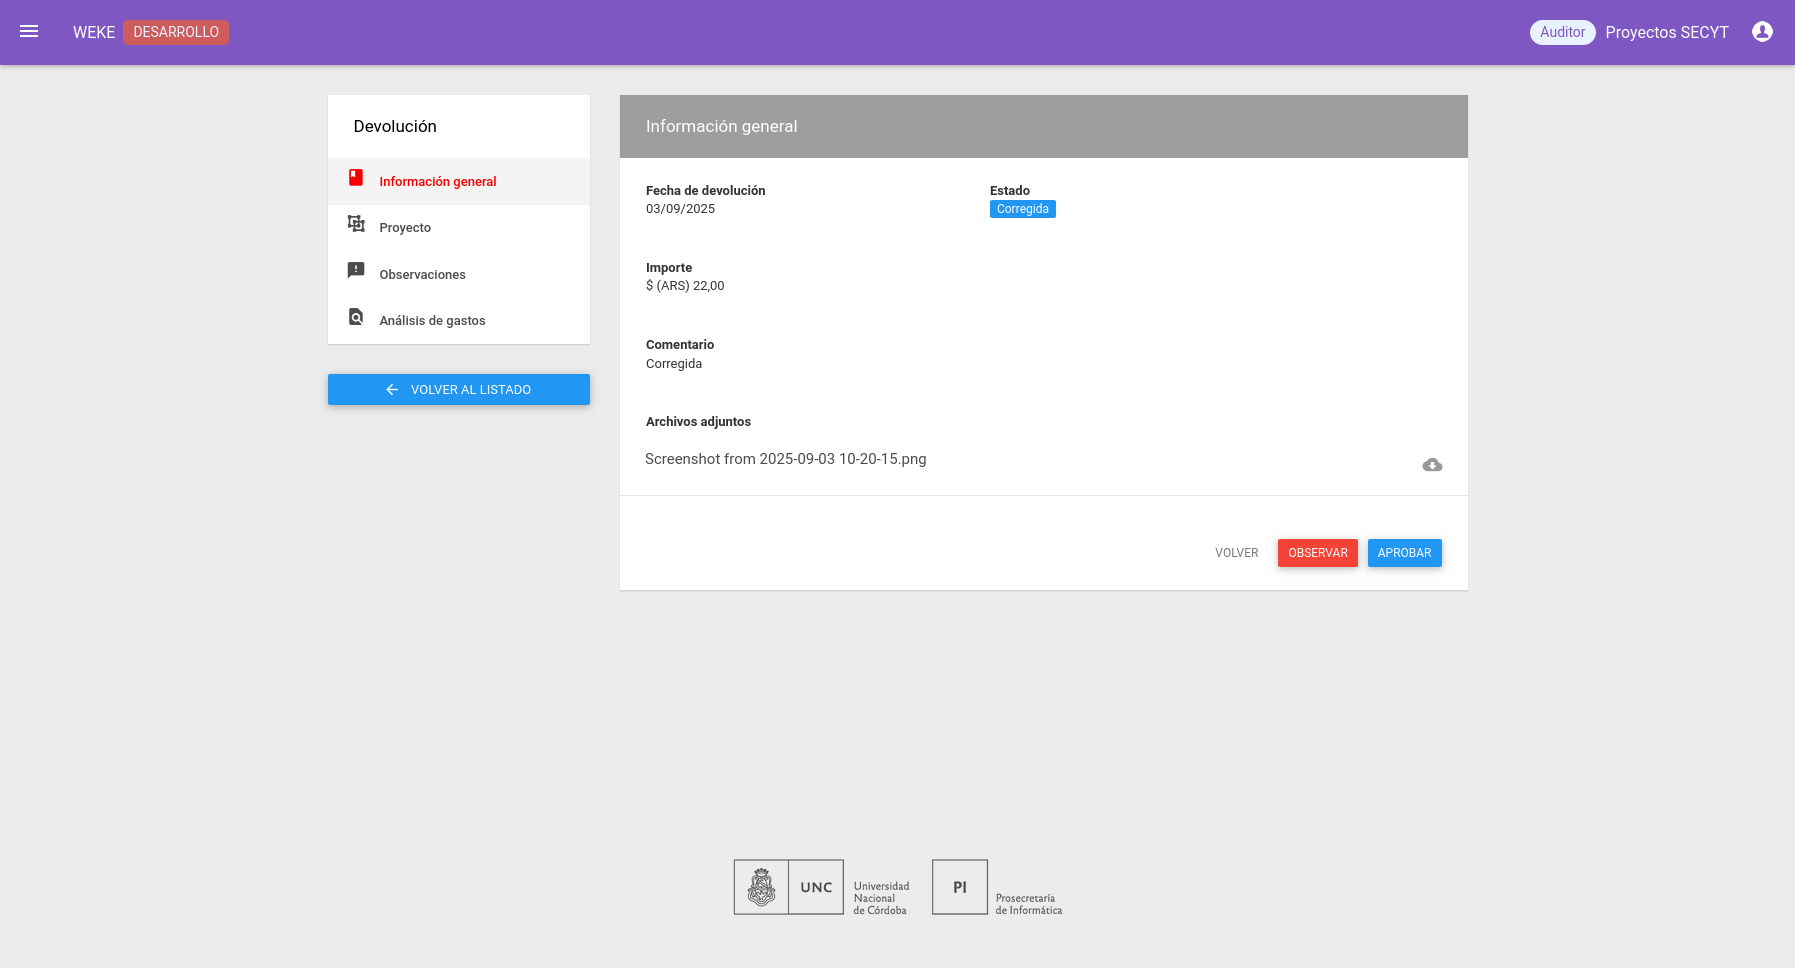Open the Screenshot png attachment
Image resolution: width=1795 pixels, height=968 pixels.
pyautogui.click(x=786, y=459)
